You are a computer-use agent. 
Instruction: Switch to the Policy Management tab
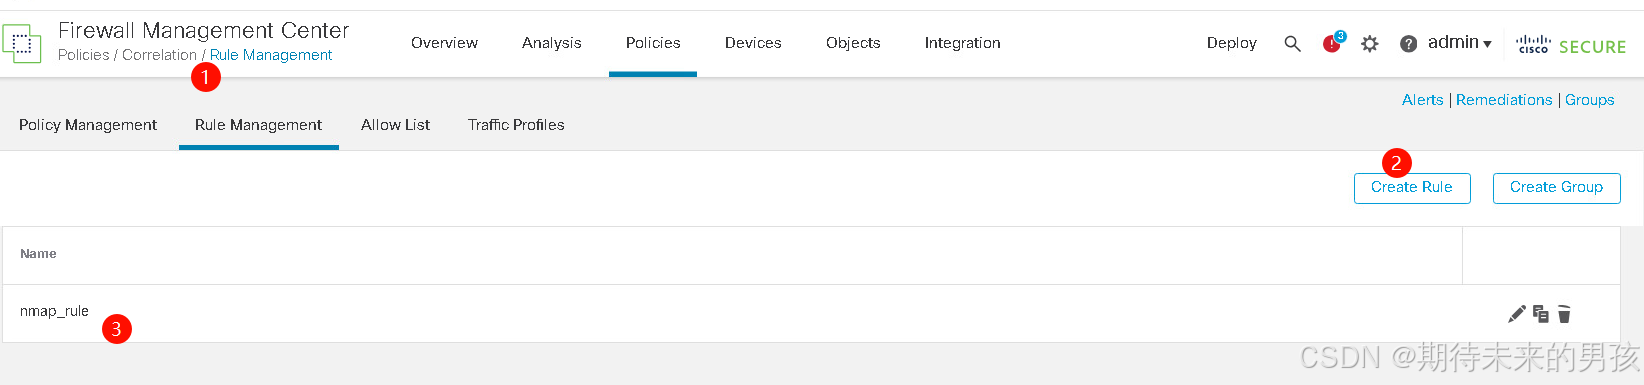[x=88, y=125]
